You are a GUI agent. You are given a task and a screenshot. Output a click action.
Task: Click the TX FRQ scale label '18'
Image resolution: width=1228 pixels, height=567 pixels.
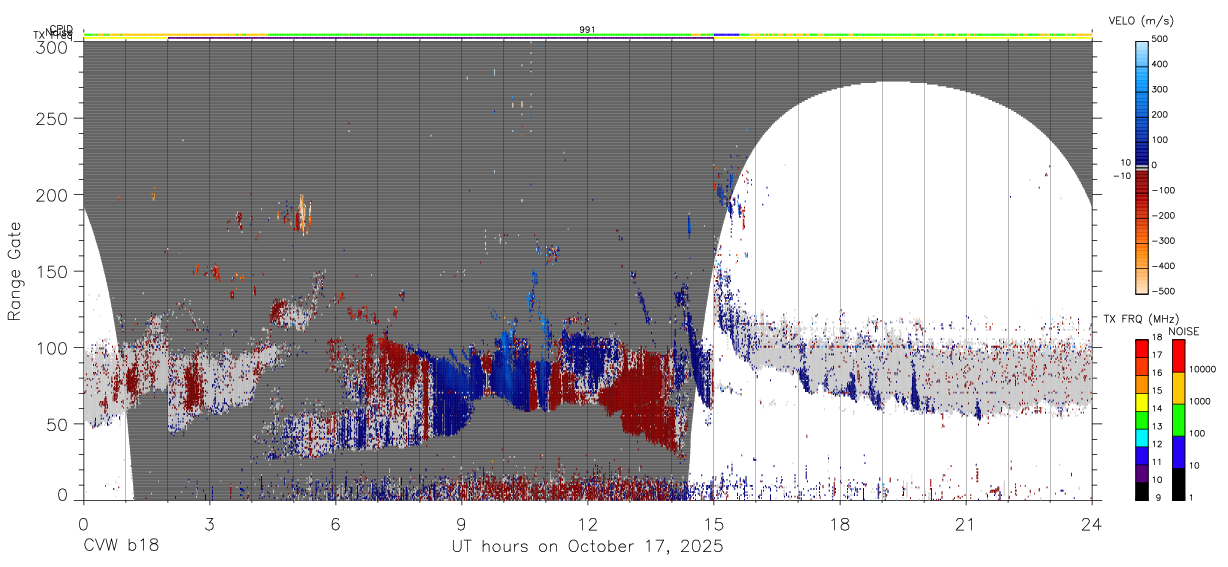1158,339
